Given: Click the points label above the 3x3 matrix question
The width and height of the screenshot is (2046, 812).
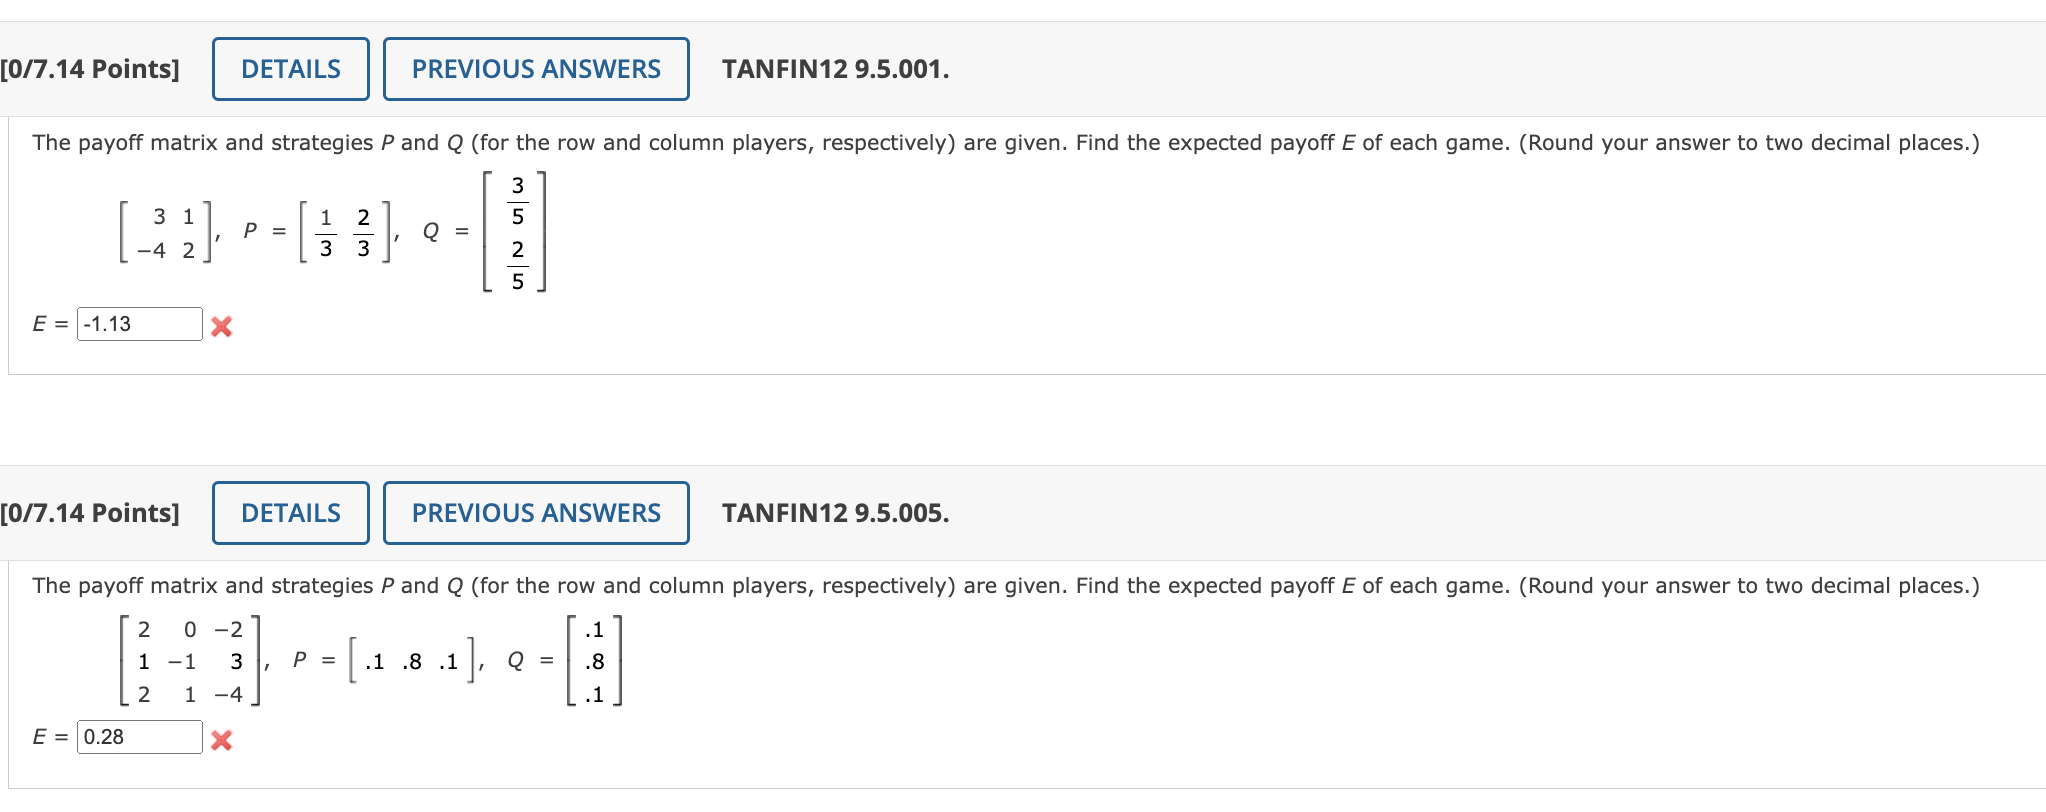Looking at the screenshot, I should point(90,513).
